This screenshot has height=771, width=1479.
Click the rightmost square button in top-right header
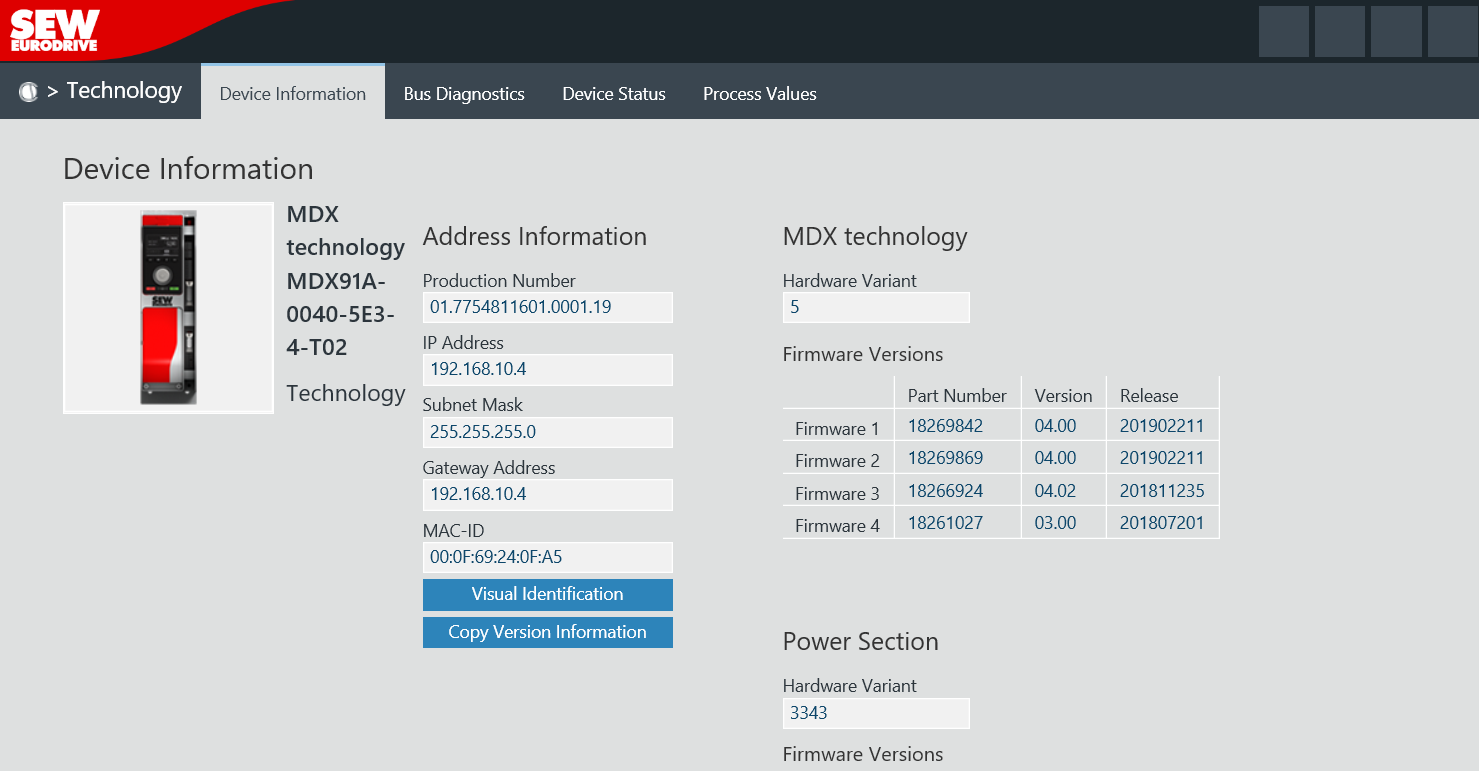pos(1452,31)
